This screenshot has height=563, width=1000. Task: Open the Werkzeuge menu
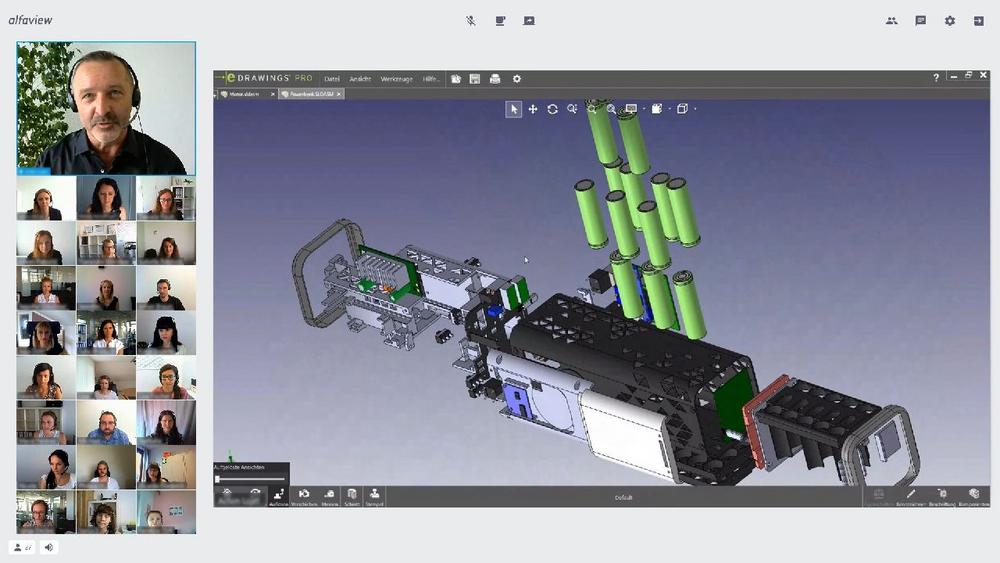(396, 79)
